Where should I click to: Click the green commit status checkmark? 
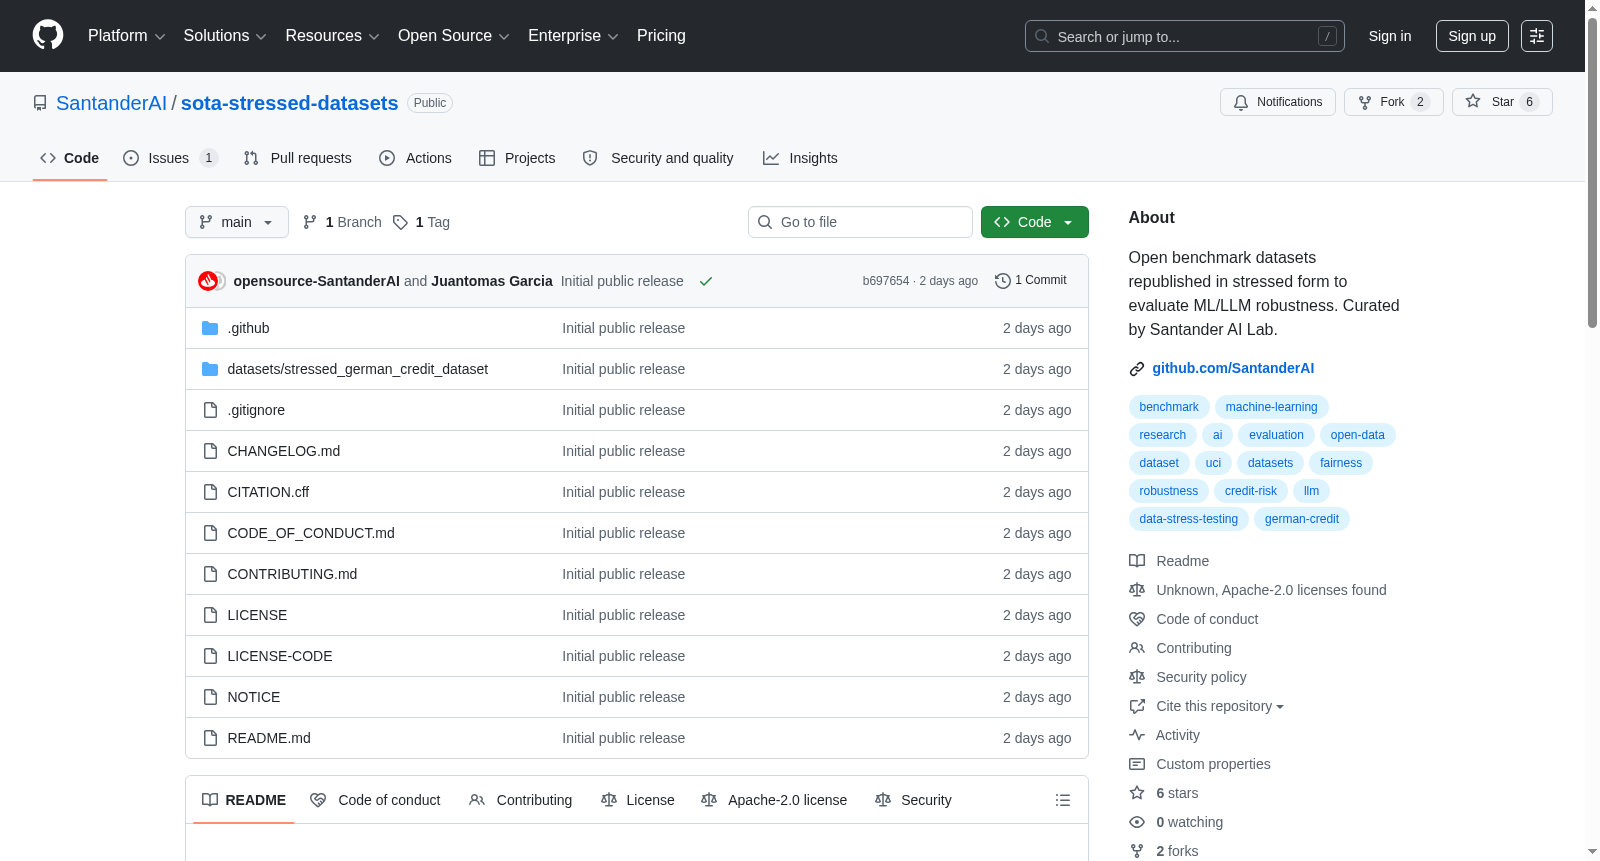(706, 281)
